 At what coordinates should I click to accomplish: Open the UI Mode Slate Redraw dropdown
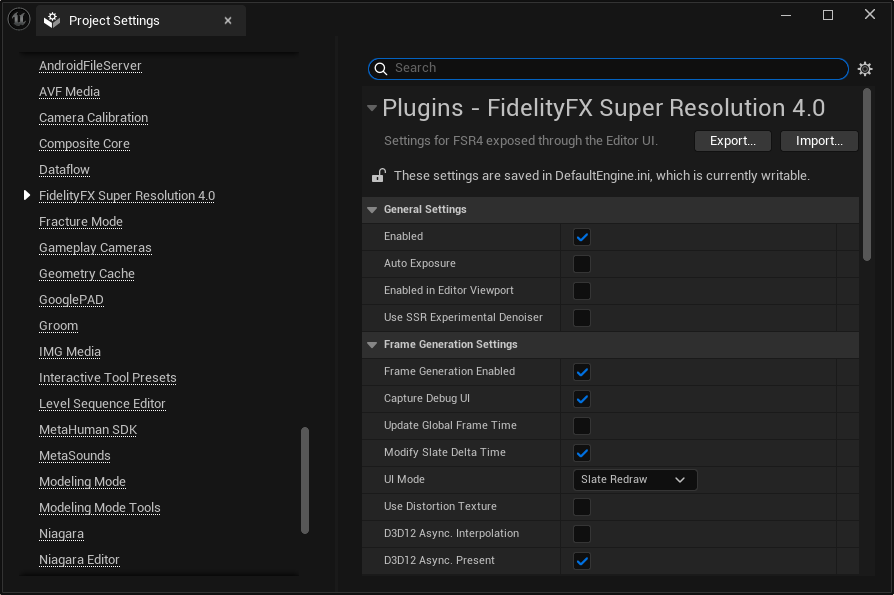coord(634,480)
